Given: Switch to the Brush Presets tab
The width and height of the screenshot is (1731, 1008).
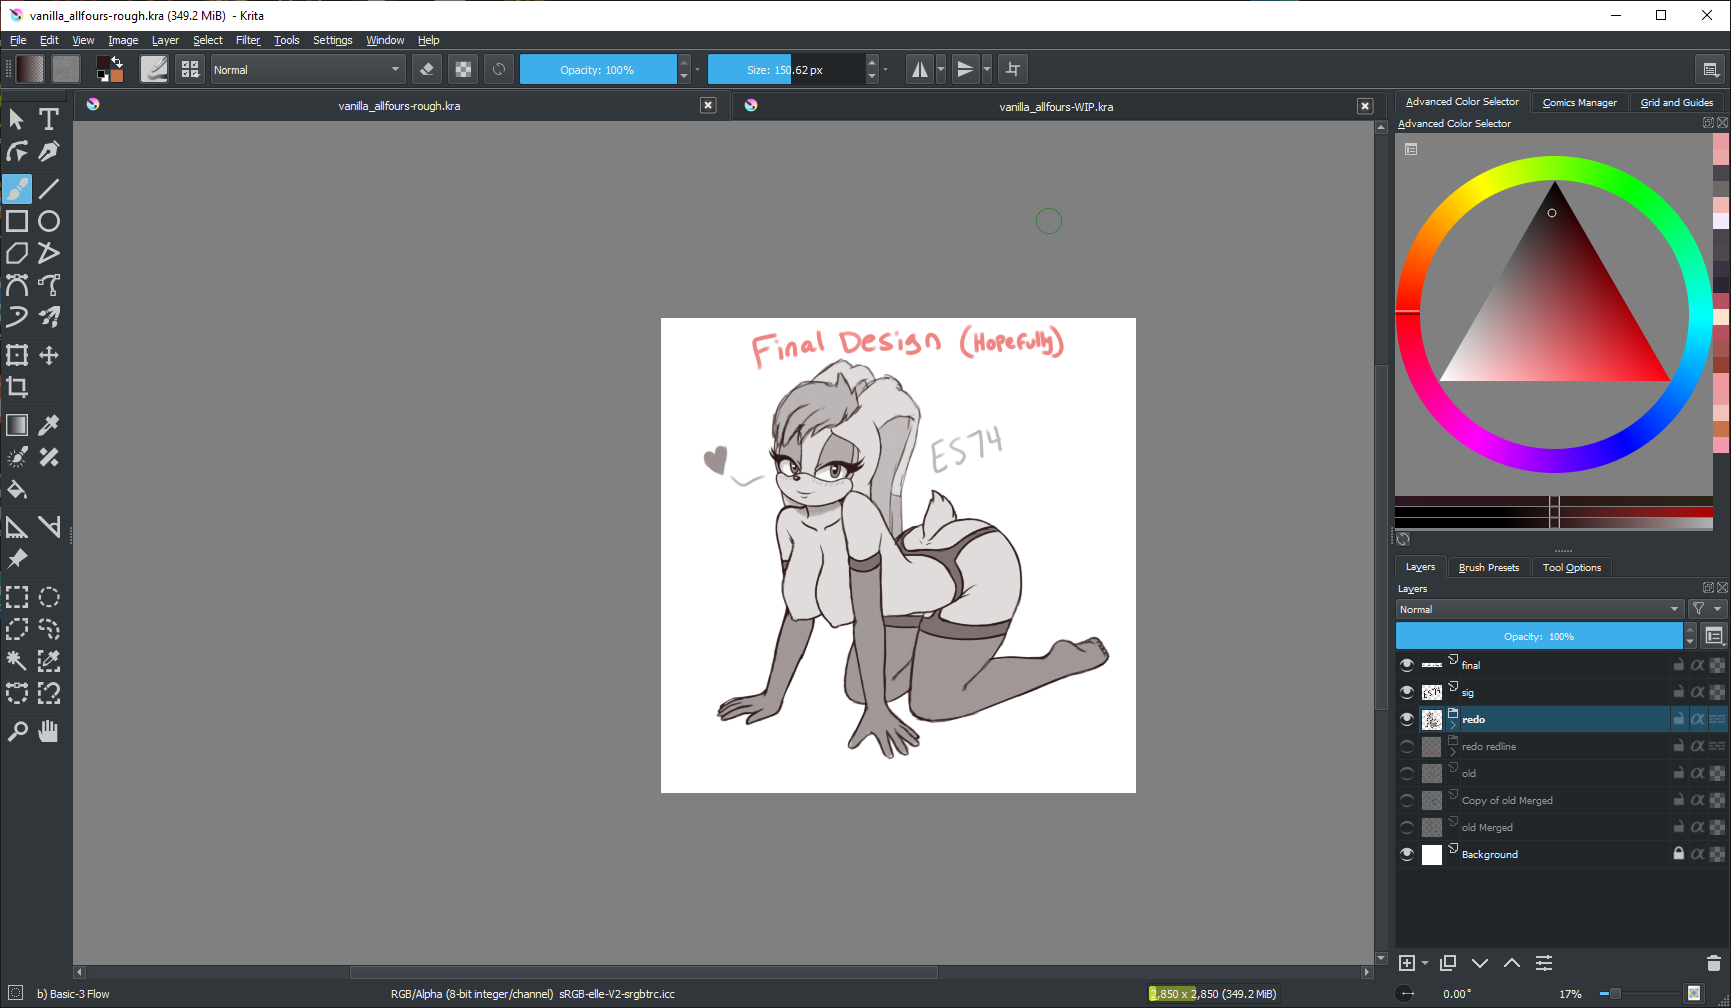Looking at the screenshot, I should click(1488, 567).
